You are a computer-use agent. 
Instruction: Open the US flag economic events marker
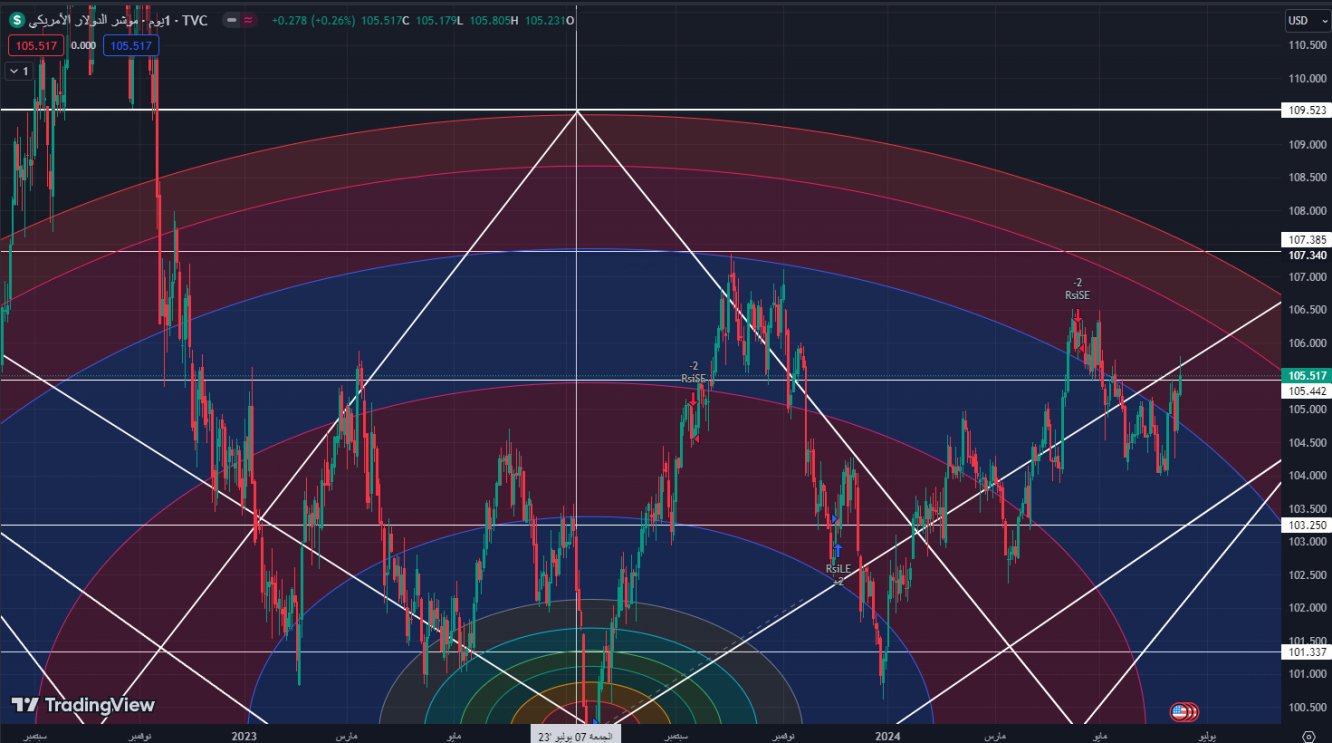tap(1183, 712)
